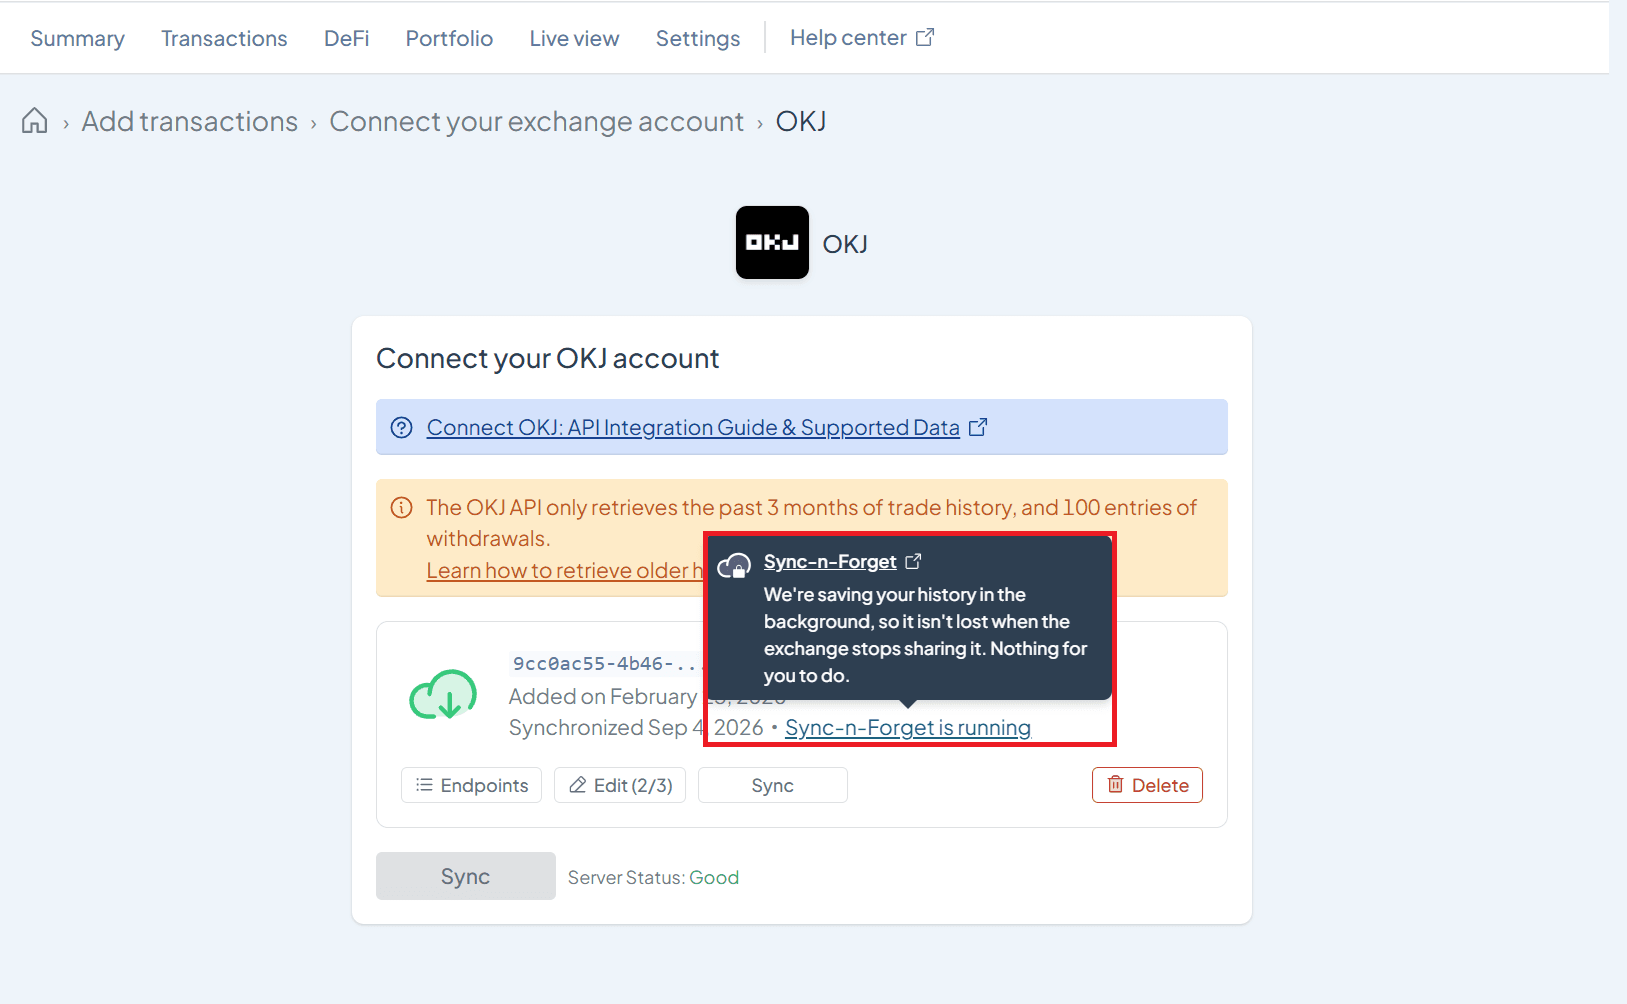Click the Edit (2/3) button
This screenshot has width=1627, height=1004.
coord(620,785)
